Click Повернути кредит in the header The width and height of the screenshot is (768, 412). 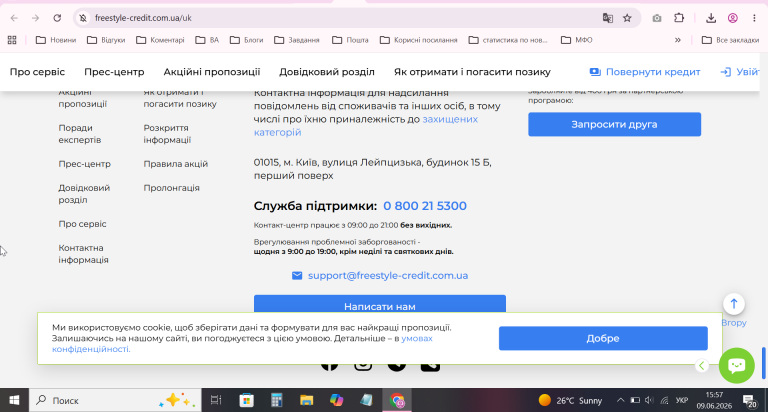(x=645, y=72)
